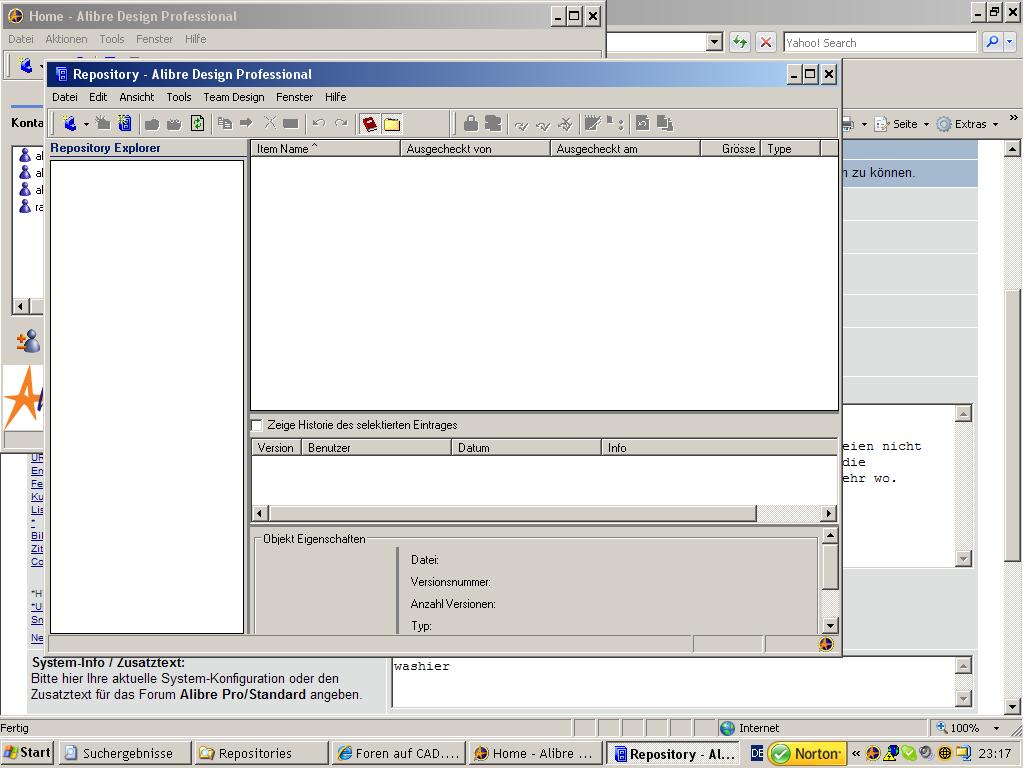Click the browser page's scroll-down arrow
Image resolution: width=1024 pixels, height=768 pixels.
click(x=1012, y=707)
